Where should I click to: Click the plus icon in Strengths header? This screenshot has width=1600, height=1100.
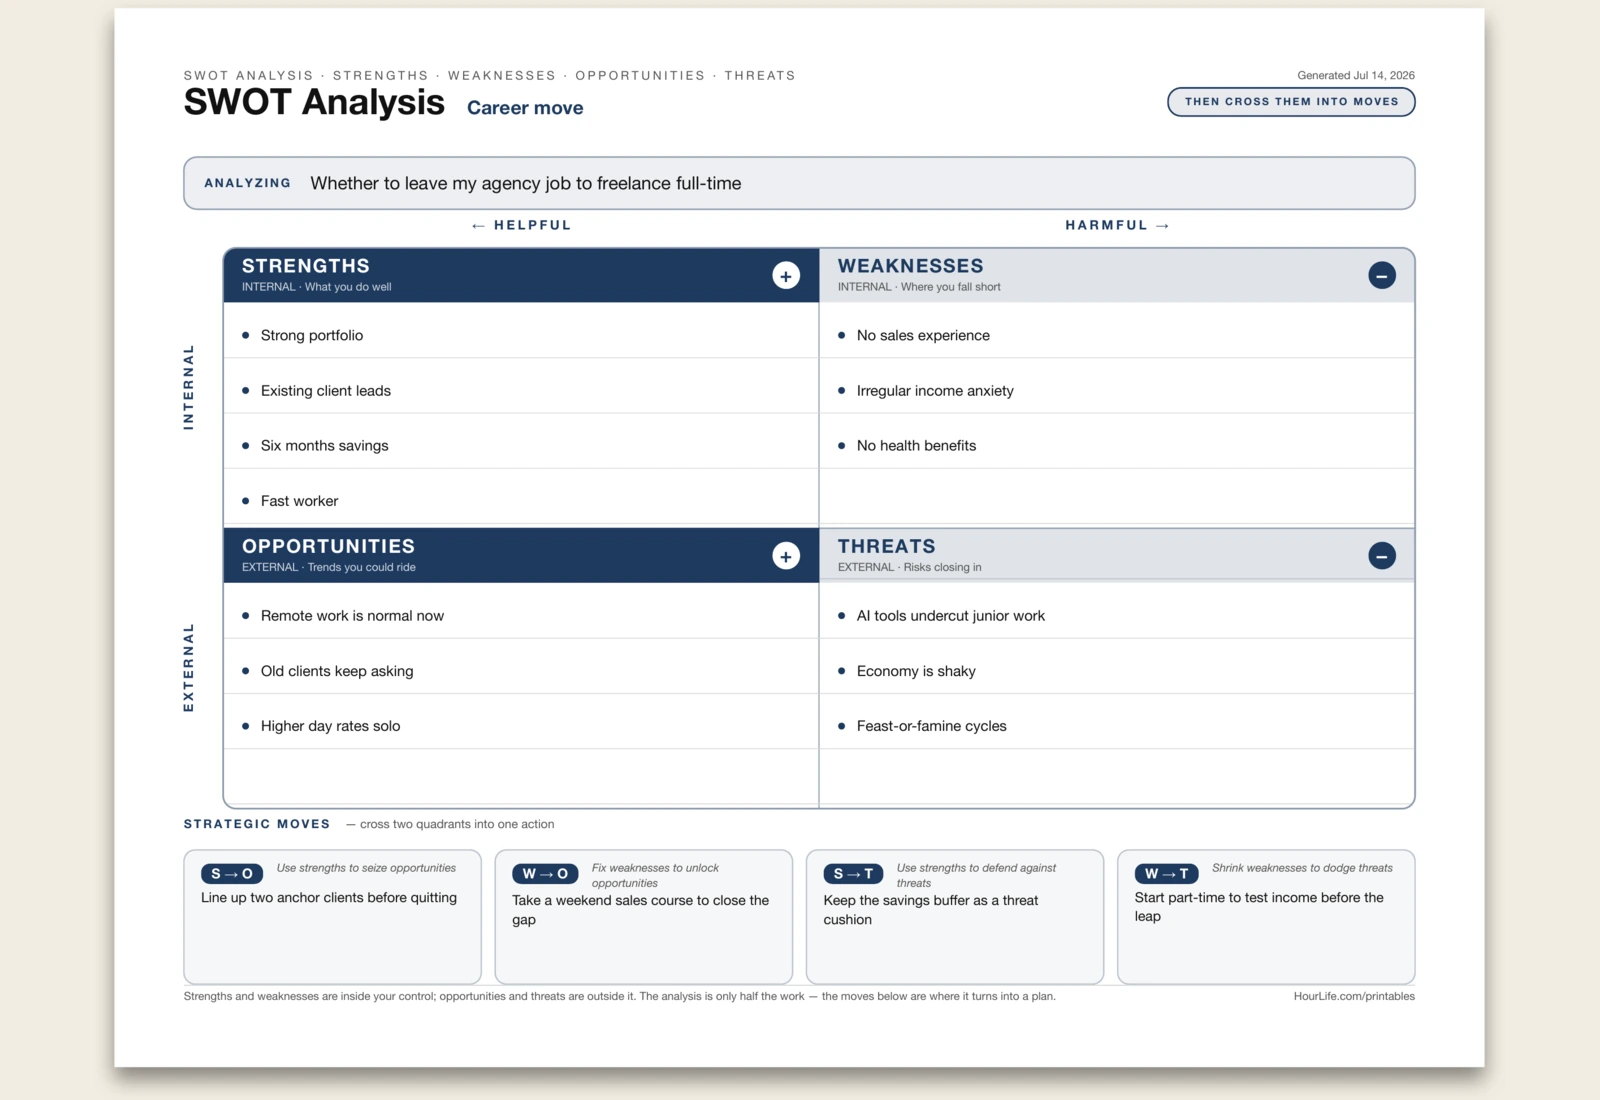coord(786,276)
